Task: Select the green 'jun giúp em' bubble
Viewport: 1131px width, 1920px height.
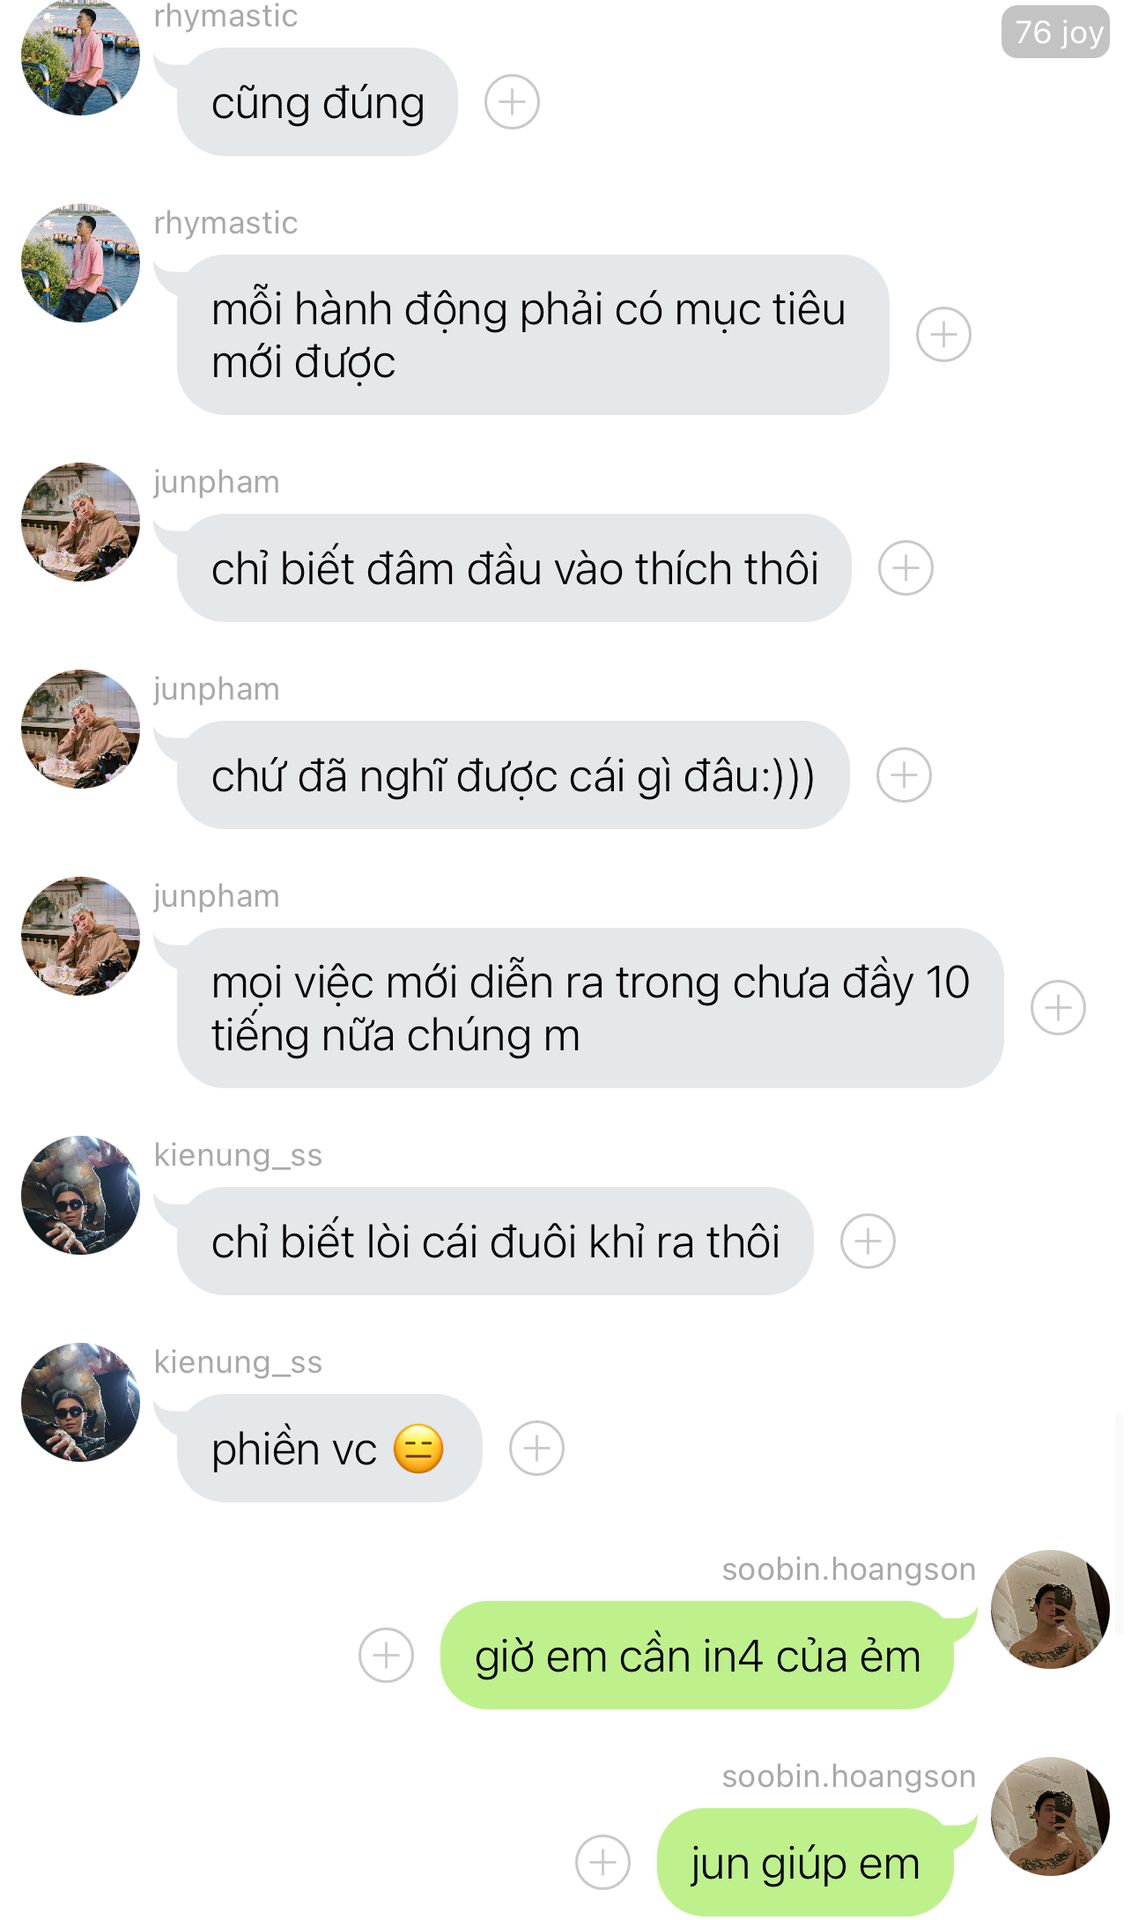Action: 806,1862
